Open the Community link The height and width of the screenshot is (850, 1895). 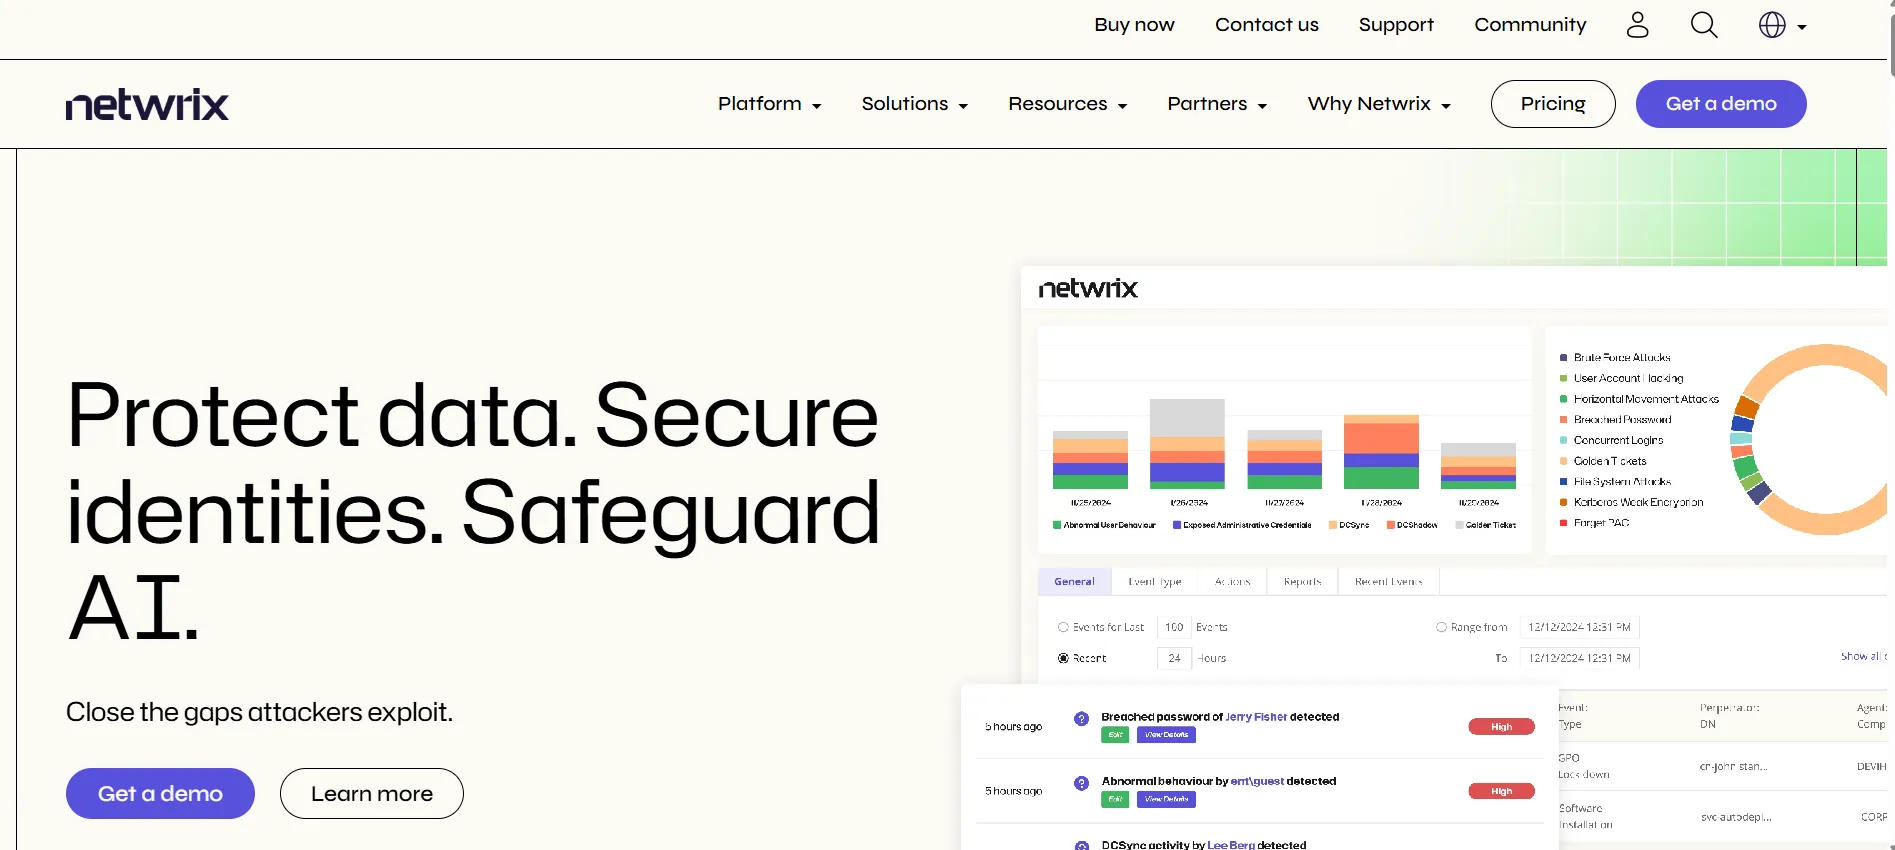1530,25
